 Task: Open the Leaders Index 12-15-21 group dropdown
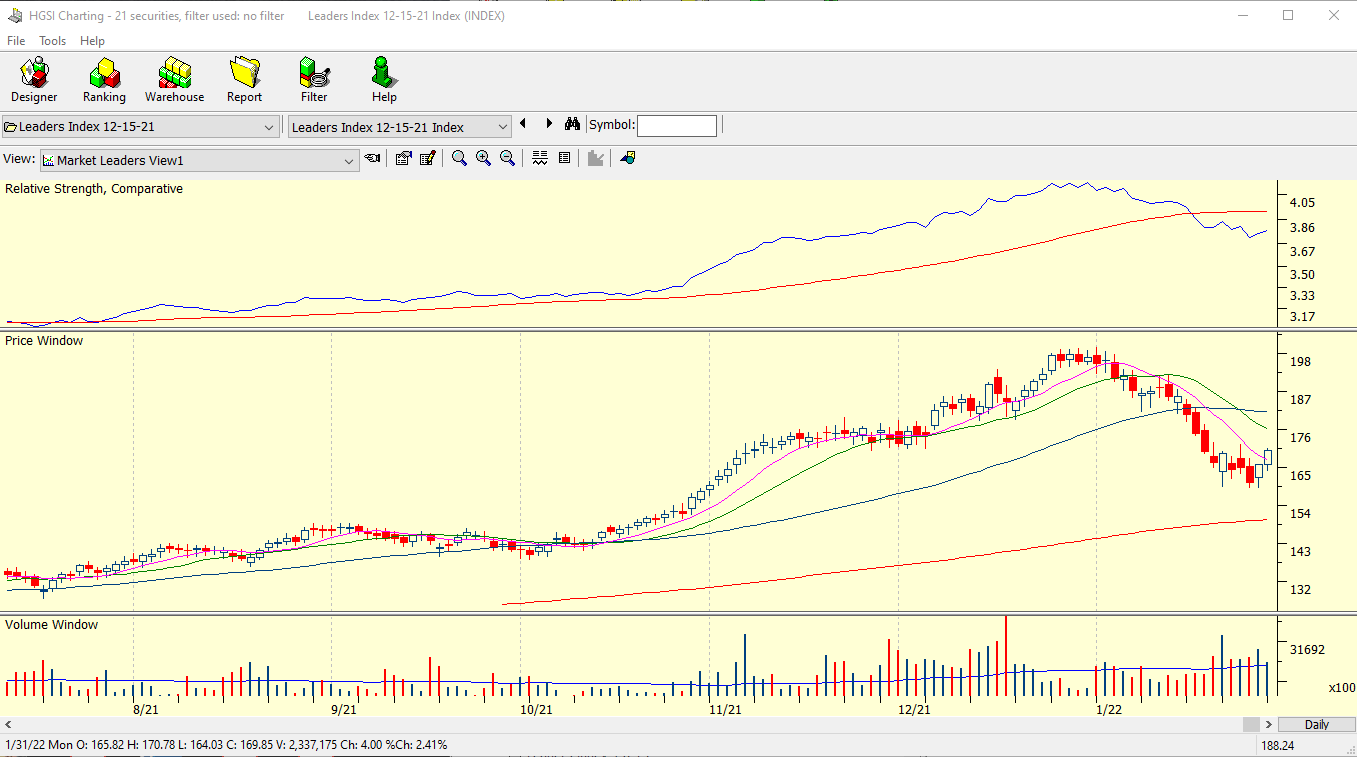(x=140, y=127)
